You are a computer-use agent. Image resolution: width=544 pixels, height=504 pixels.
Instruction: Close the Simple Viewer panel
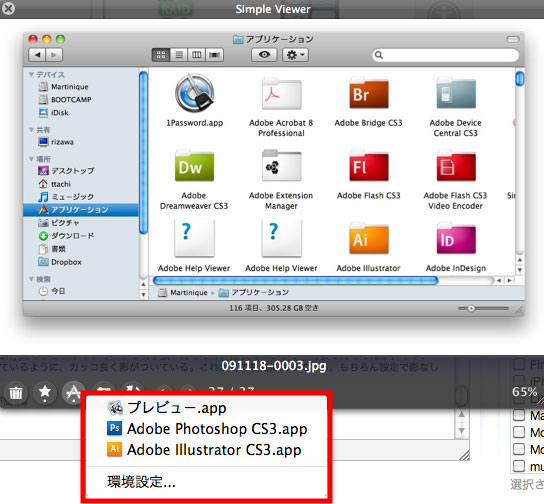pyautogui.click(x=8, y=9)
